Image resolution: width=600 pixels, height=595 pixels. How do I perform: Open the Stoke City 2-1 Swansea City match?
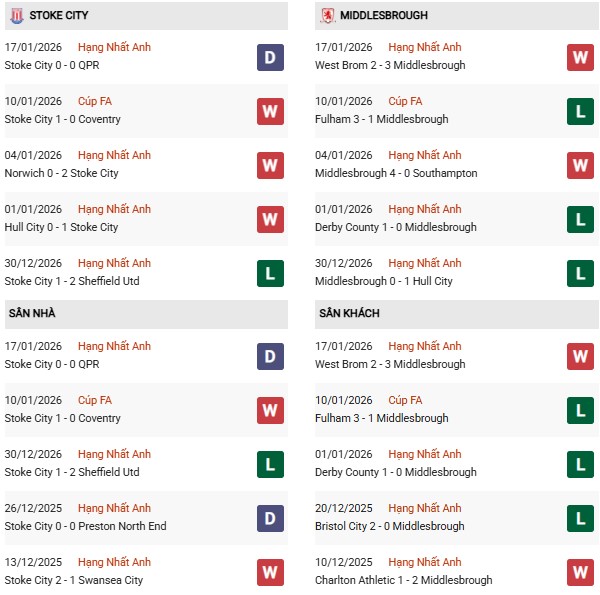[x=73, y=580]
